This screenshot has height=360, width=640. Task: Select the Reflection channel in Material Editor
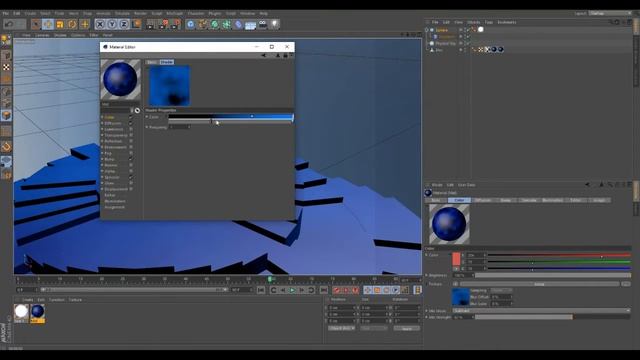point(113,141)
